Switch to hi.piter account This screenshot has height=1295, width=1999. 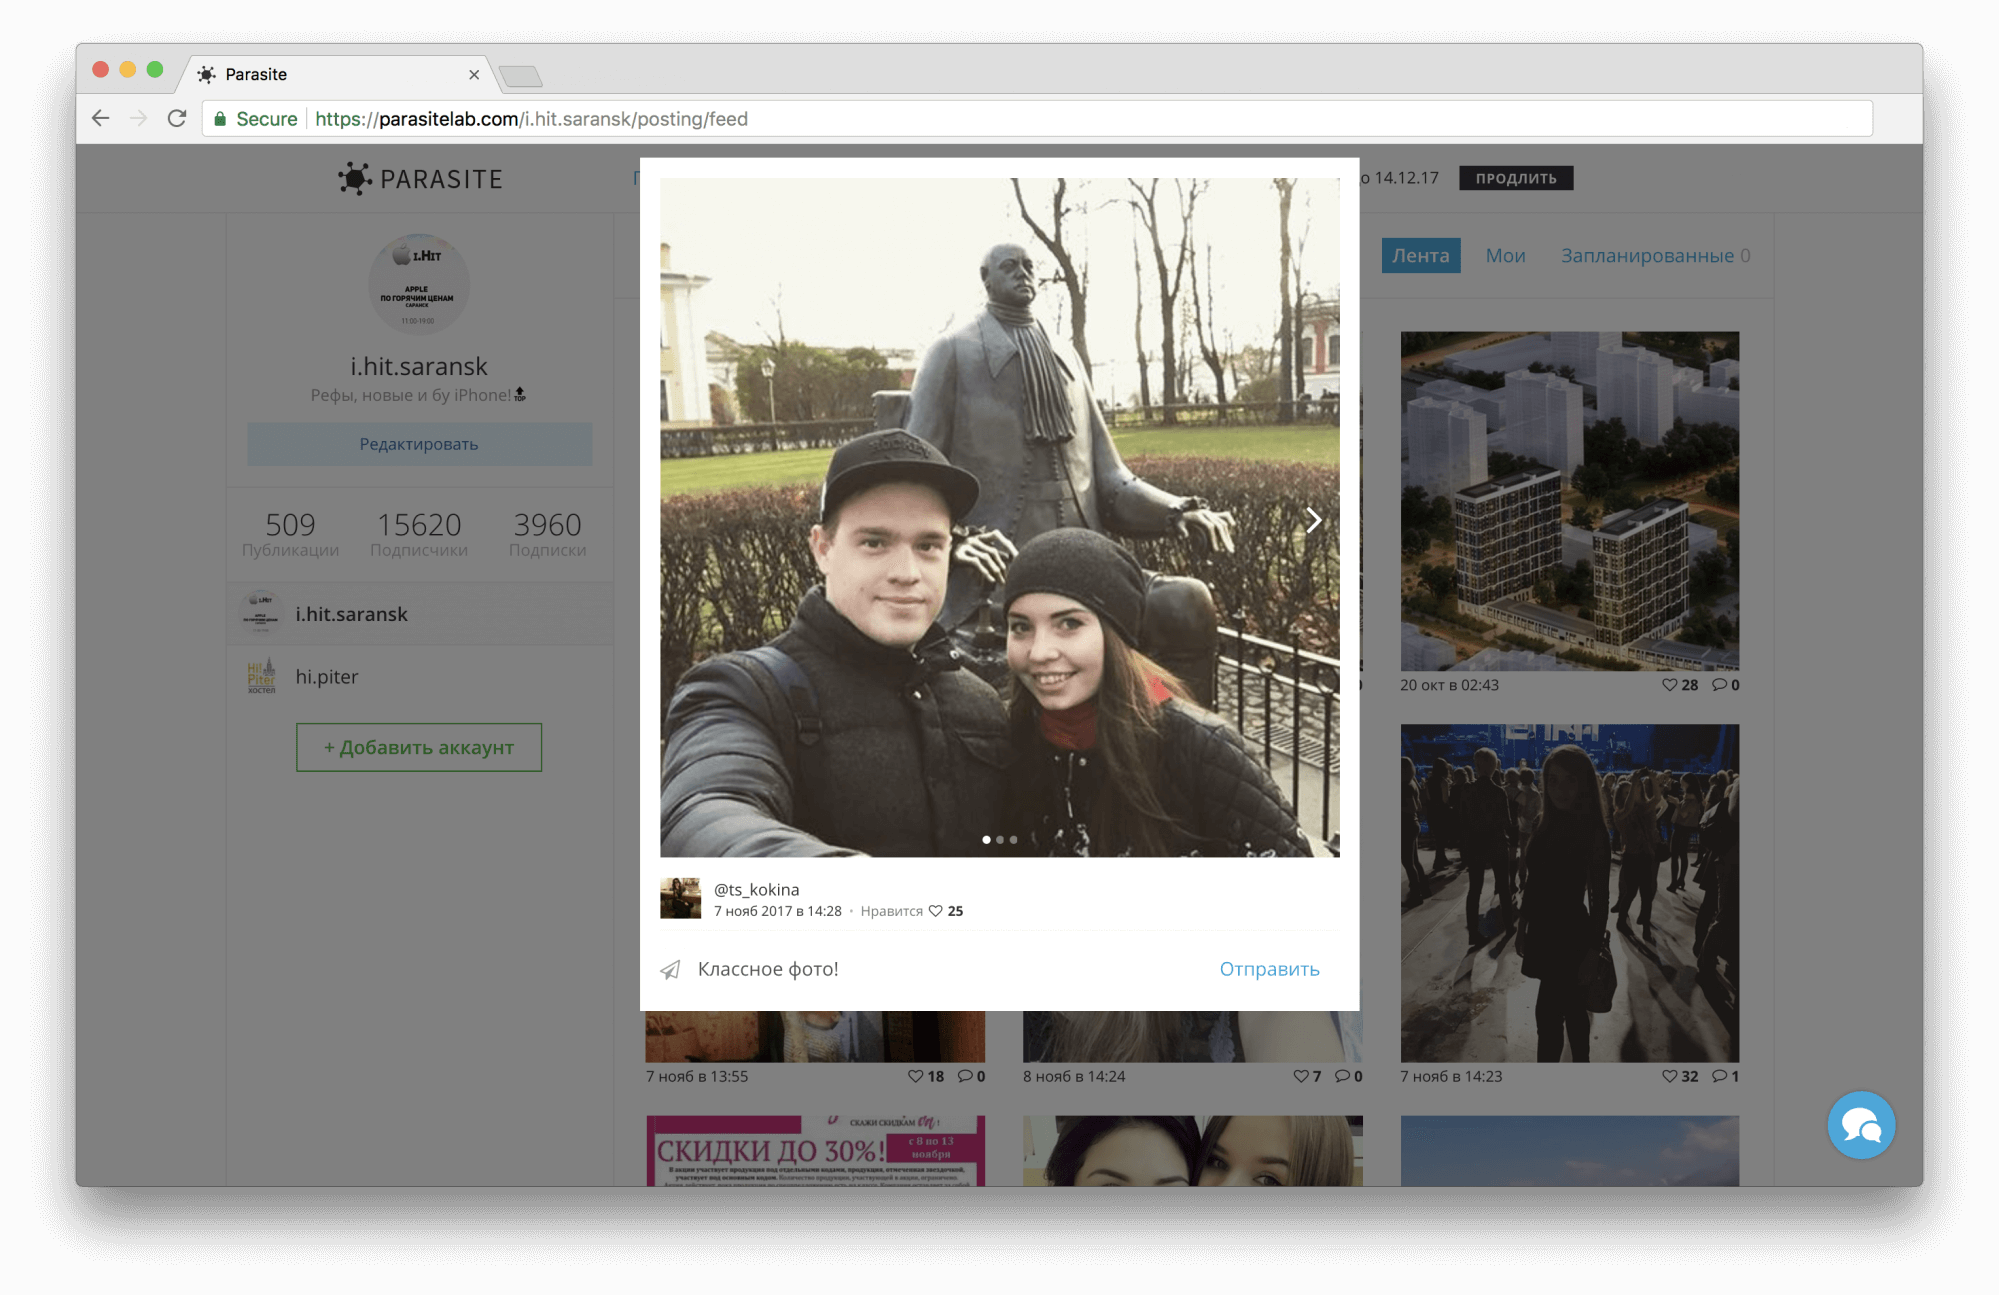tap(326, 677)
